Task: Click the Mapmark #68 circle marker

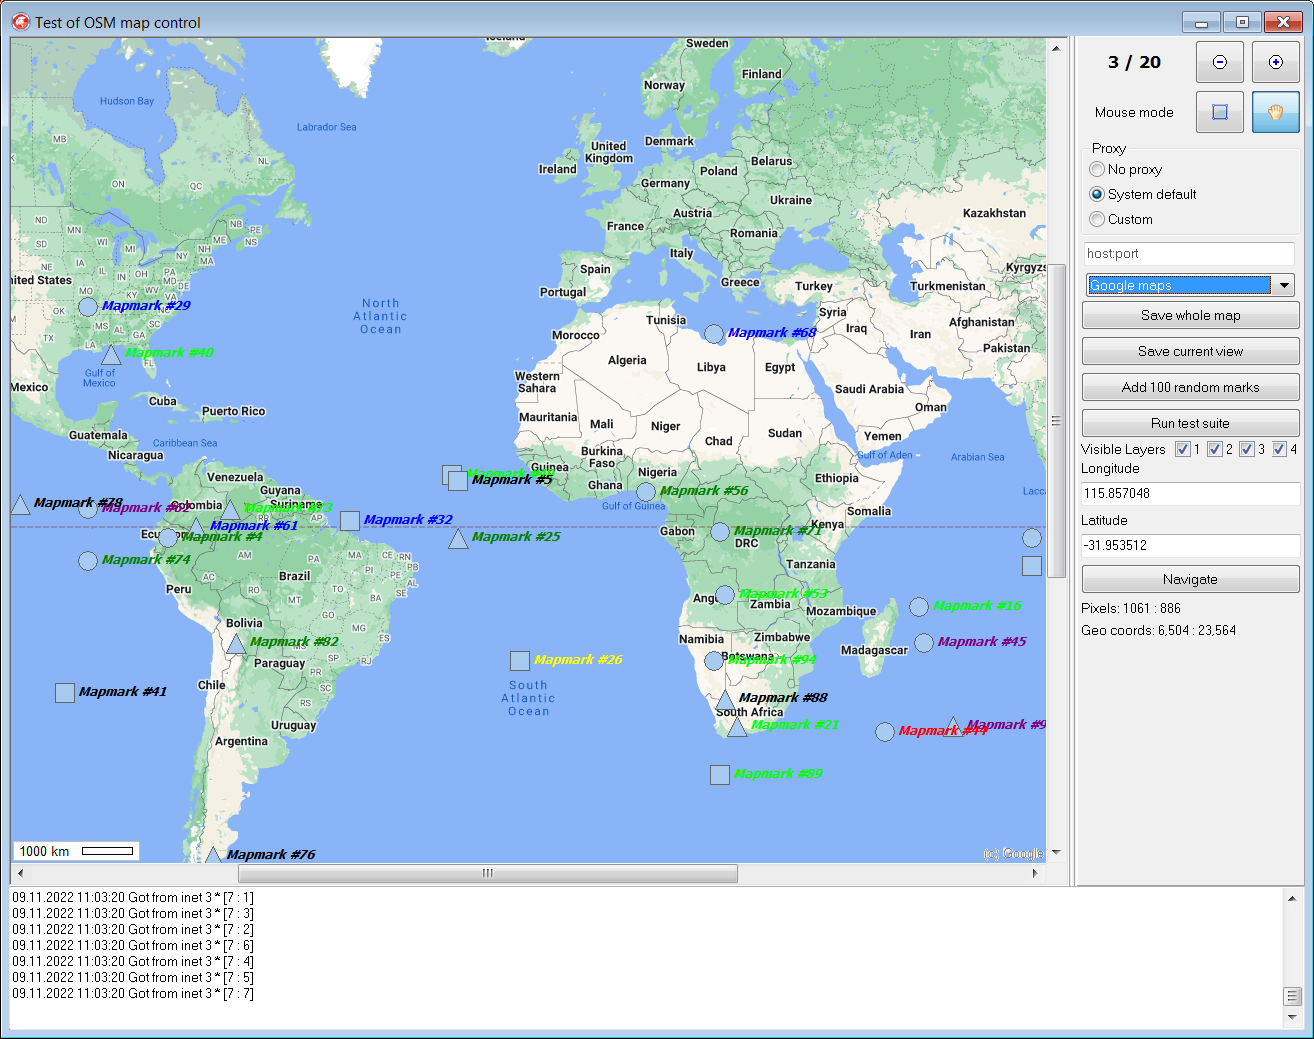Action: (x=714, y=334)
